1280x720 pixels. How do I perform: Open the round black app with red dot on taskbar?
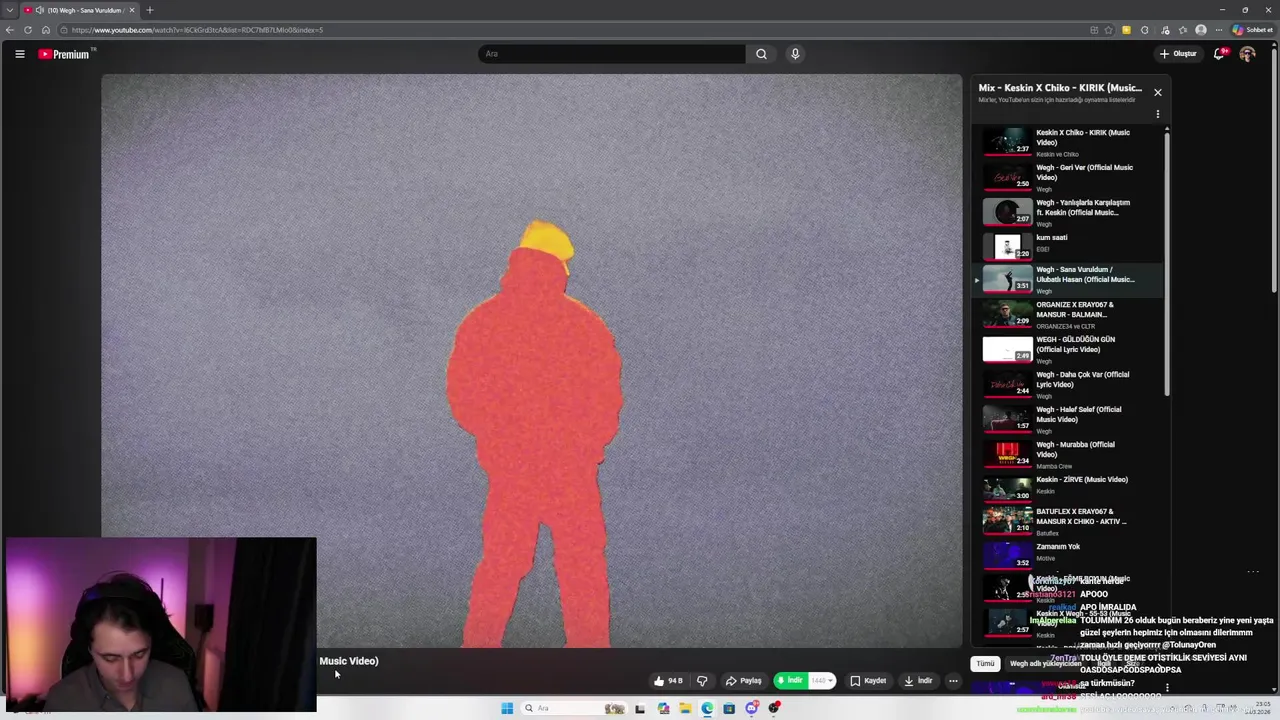click(774, 708)
